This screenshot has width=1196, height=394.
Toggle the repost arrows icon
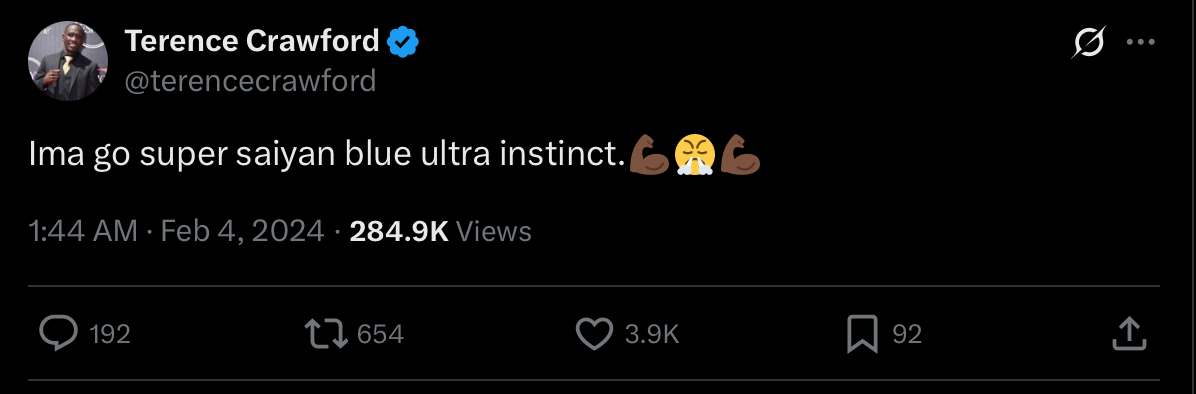point(326,334)
